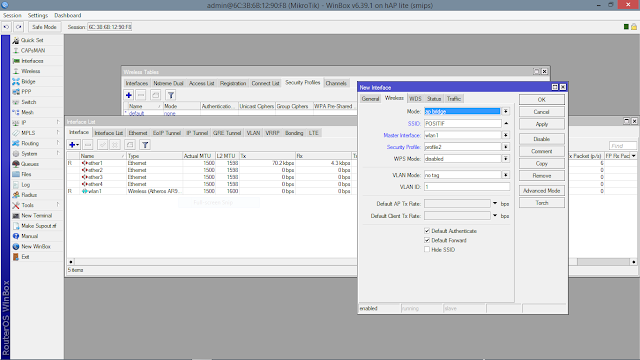Click Exit in sidebar
Viewport: 640px width, 360px height.
(25, 257)
